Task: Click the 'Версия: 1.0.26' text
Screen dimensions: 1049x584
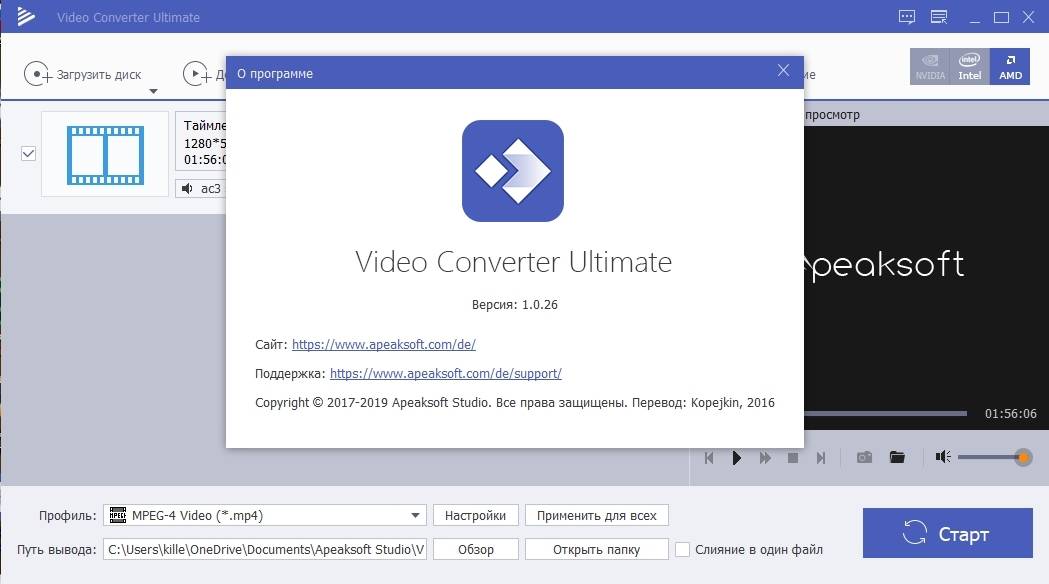Action: click(x=514, y=304)
